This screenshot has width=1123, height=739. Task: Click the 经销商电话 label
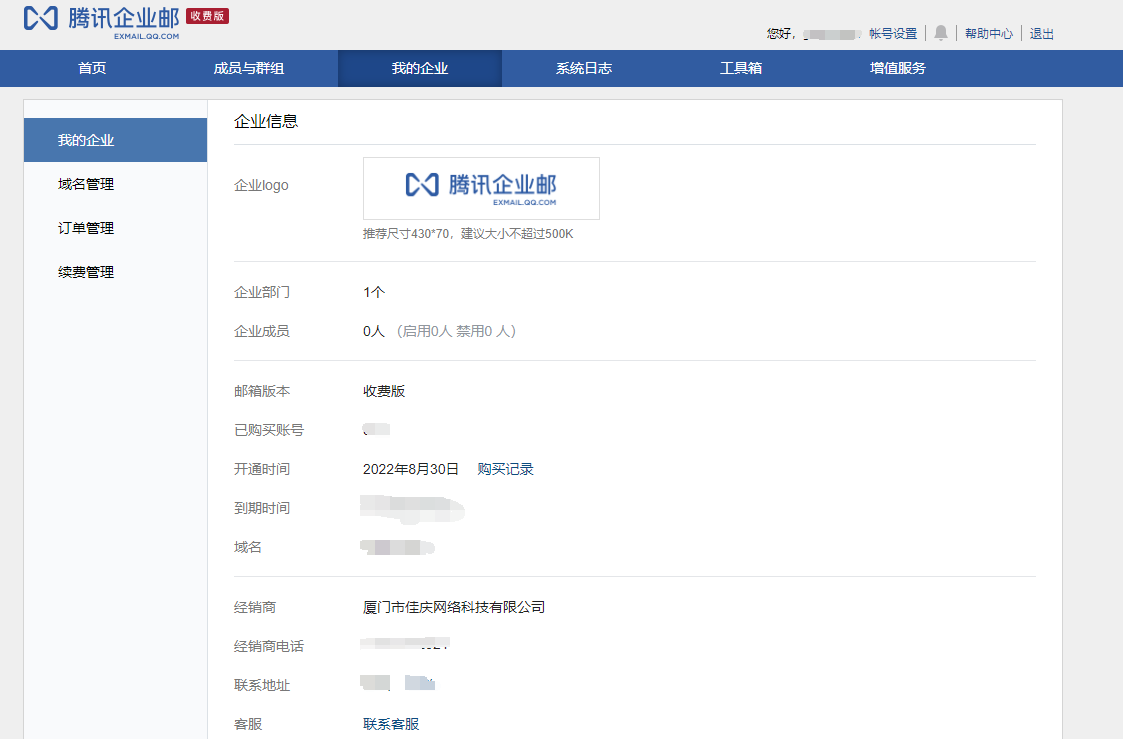click(269, 646)
